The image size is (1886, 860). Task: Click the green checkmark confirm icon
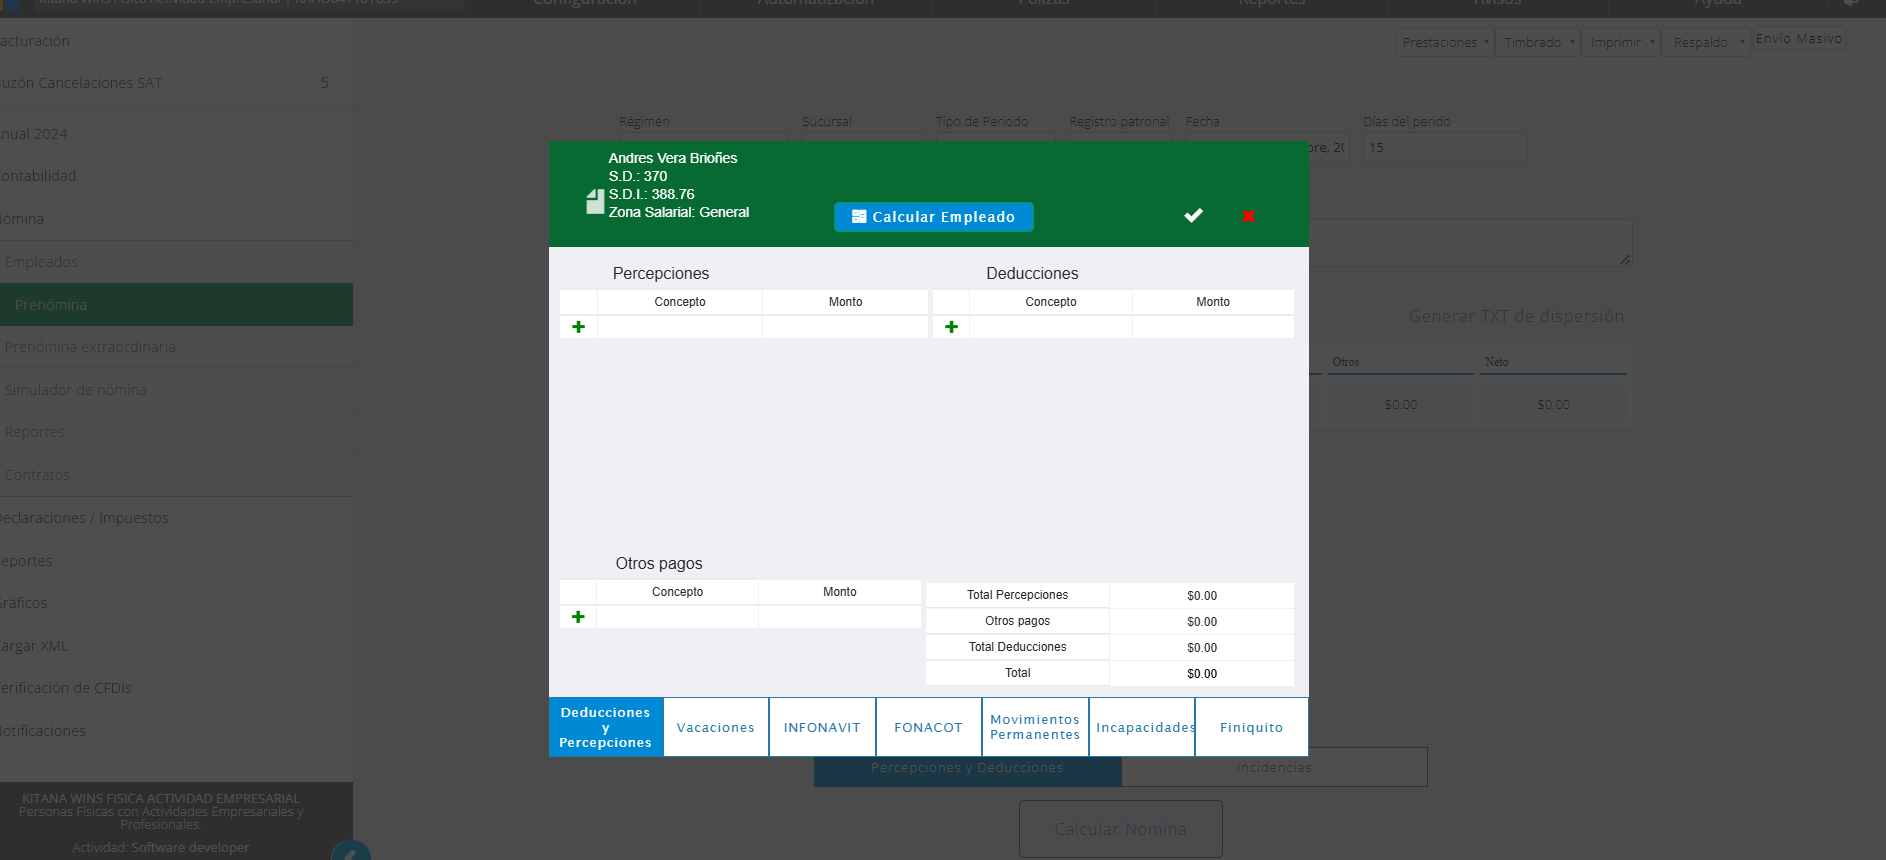(x=1193, y=216)
